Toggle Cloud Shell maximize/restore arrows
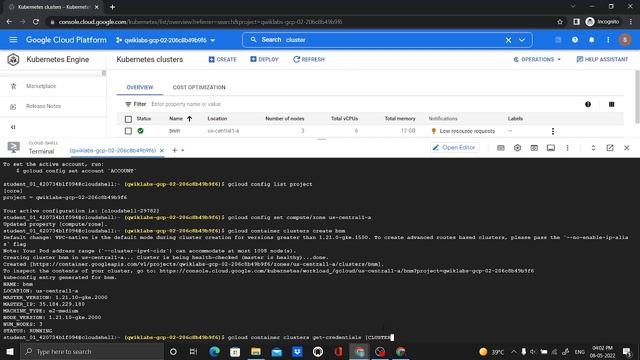This screenshot has width=640, height=360. tap(593, 148)
